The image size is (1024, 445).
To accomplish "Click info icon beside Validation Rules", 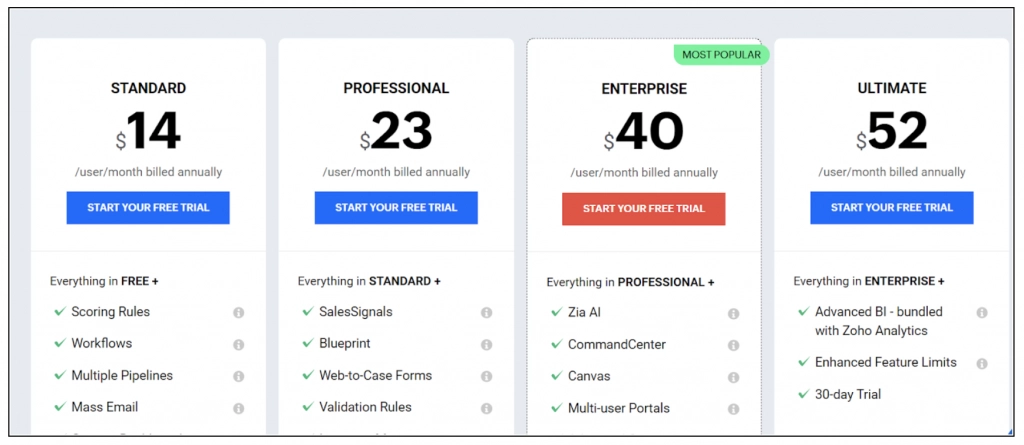I will (x=486, y=409).
